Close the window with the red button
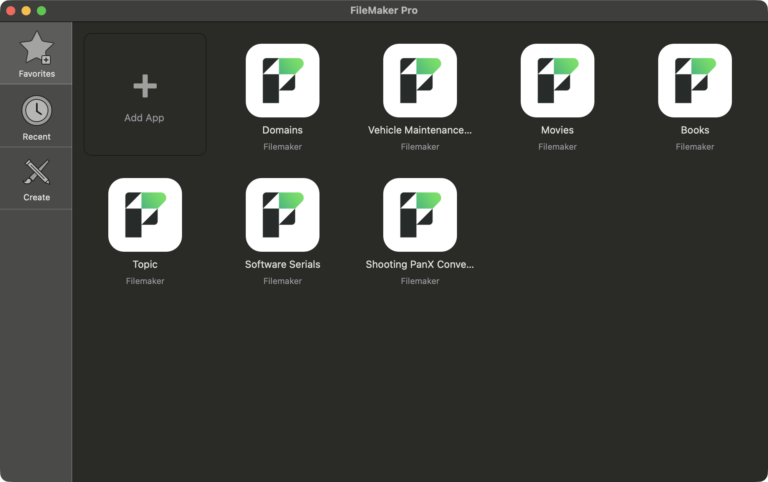 [10, 10]
